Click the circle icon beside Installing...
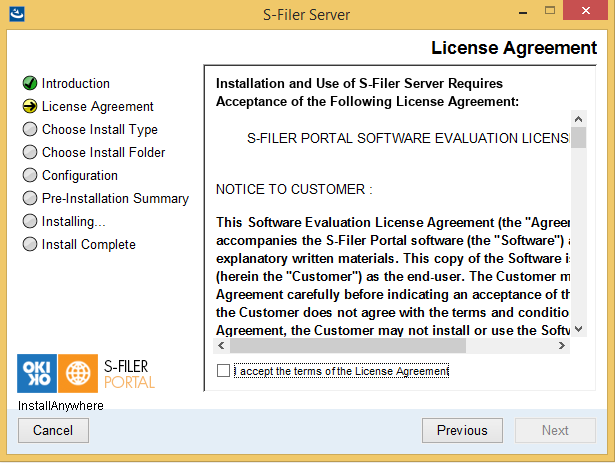 30,221
